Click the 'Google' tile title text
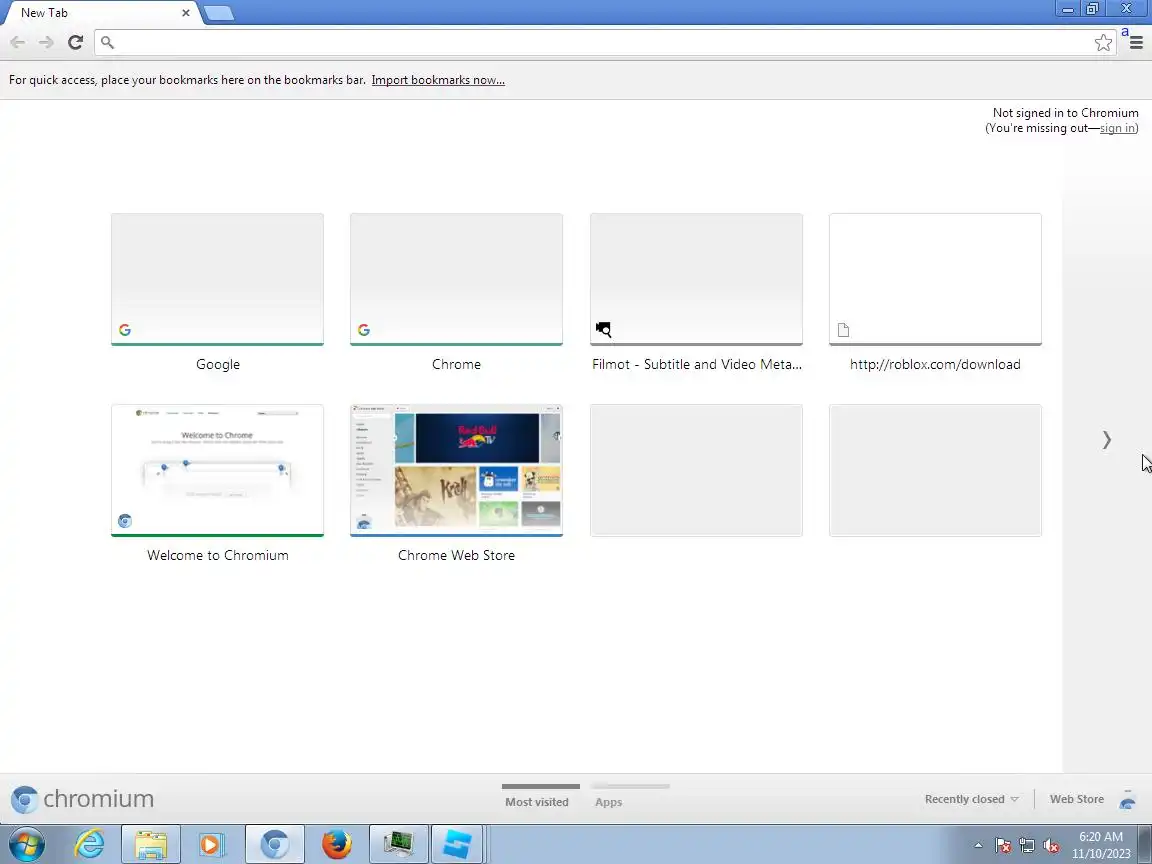The image size is (1152, 864). point(217,364)
